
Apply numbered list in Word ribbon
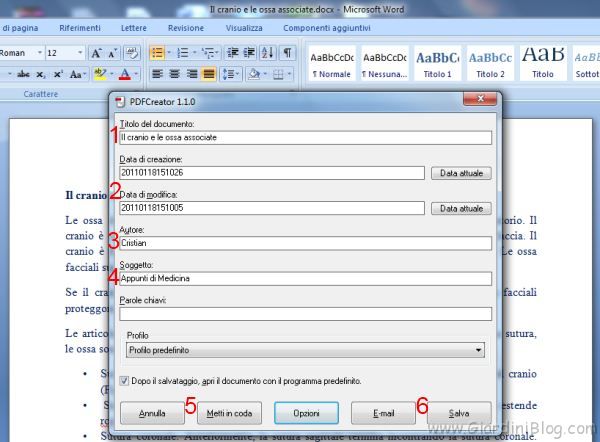183,53
